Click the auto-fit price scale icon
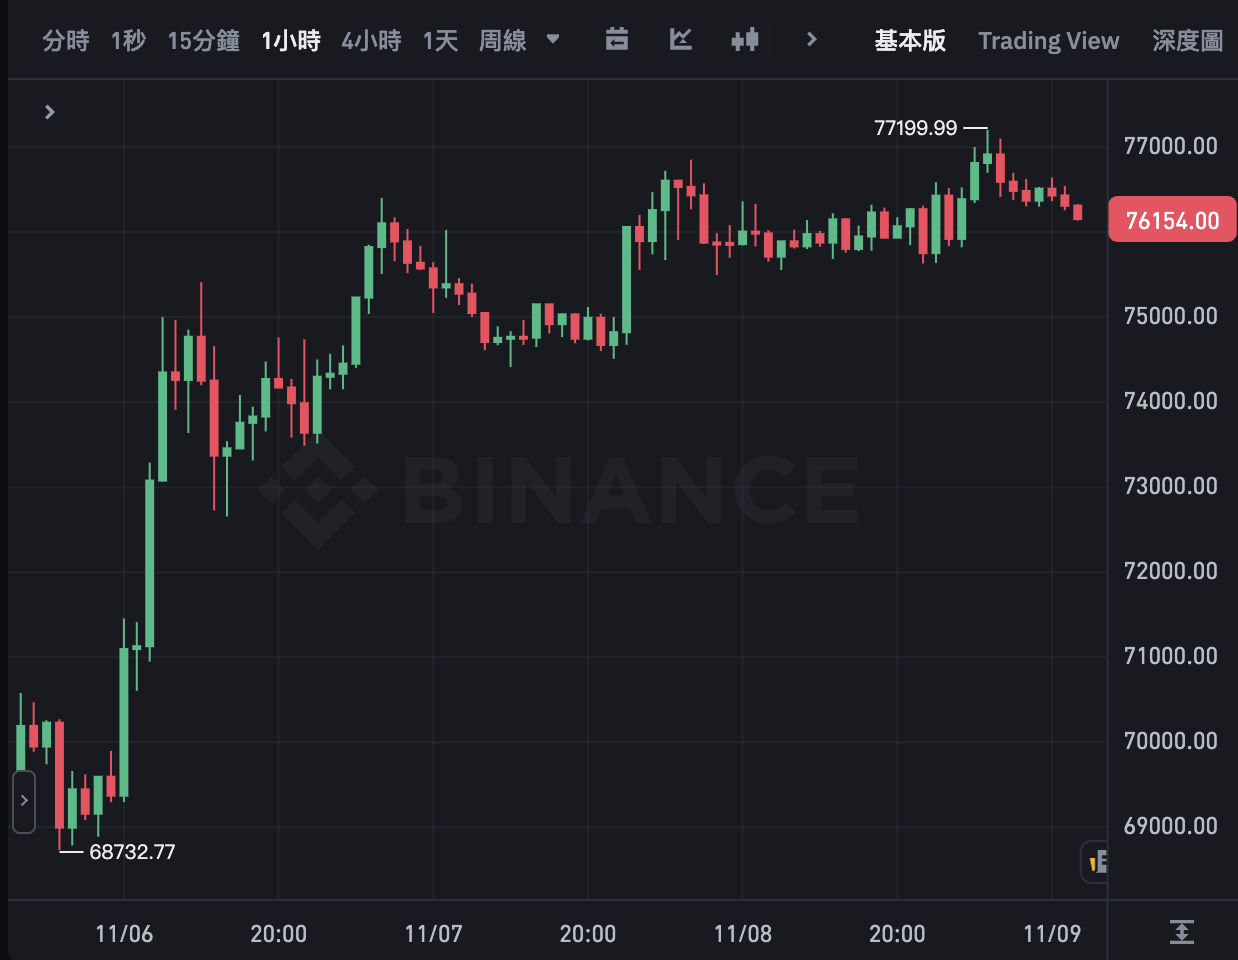Viewport: 1238px width, 960px height. pyautogui.click(x=1181, y=932)
